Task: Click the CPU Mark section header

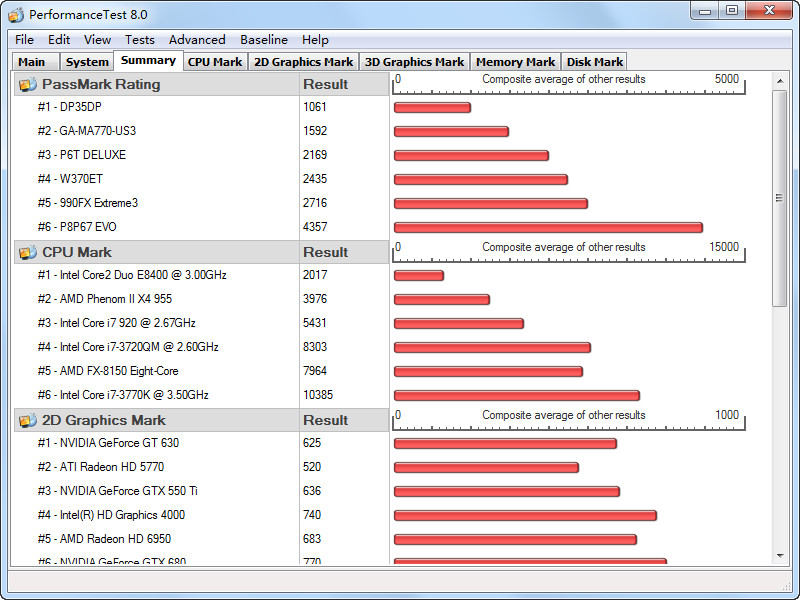Action: pos(157,252)
